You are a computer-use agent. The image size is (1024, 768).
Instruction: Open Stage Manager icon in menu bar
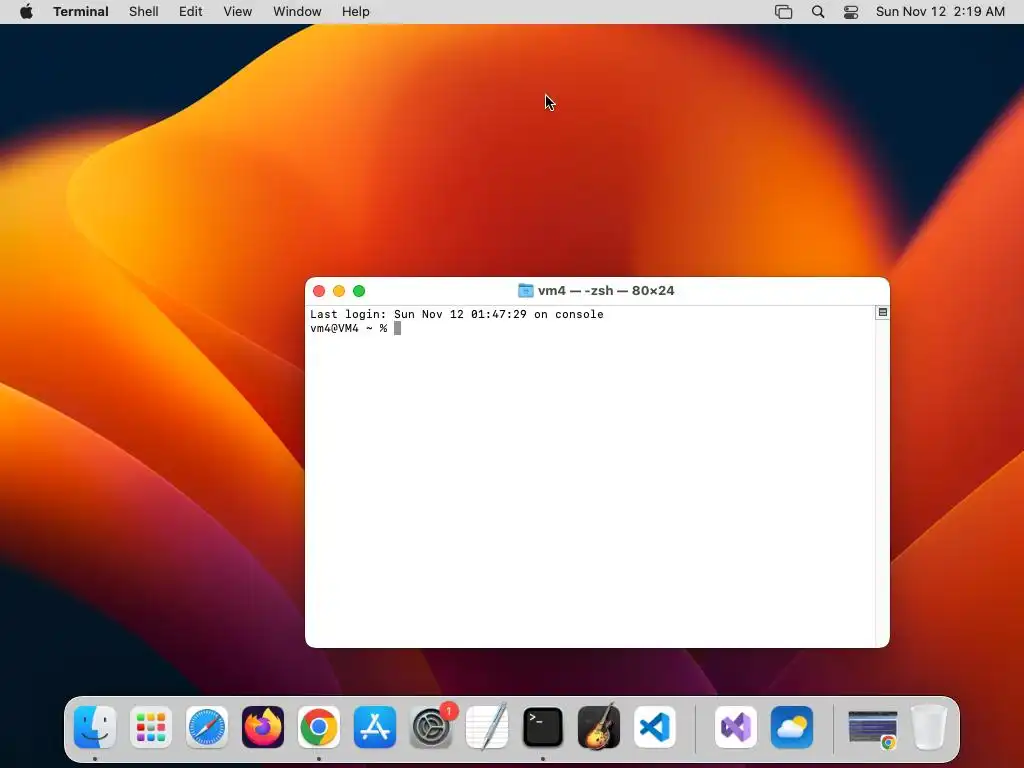click(x=783, y=12)
